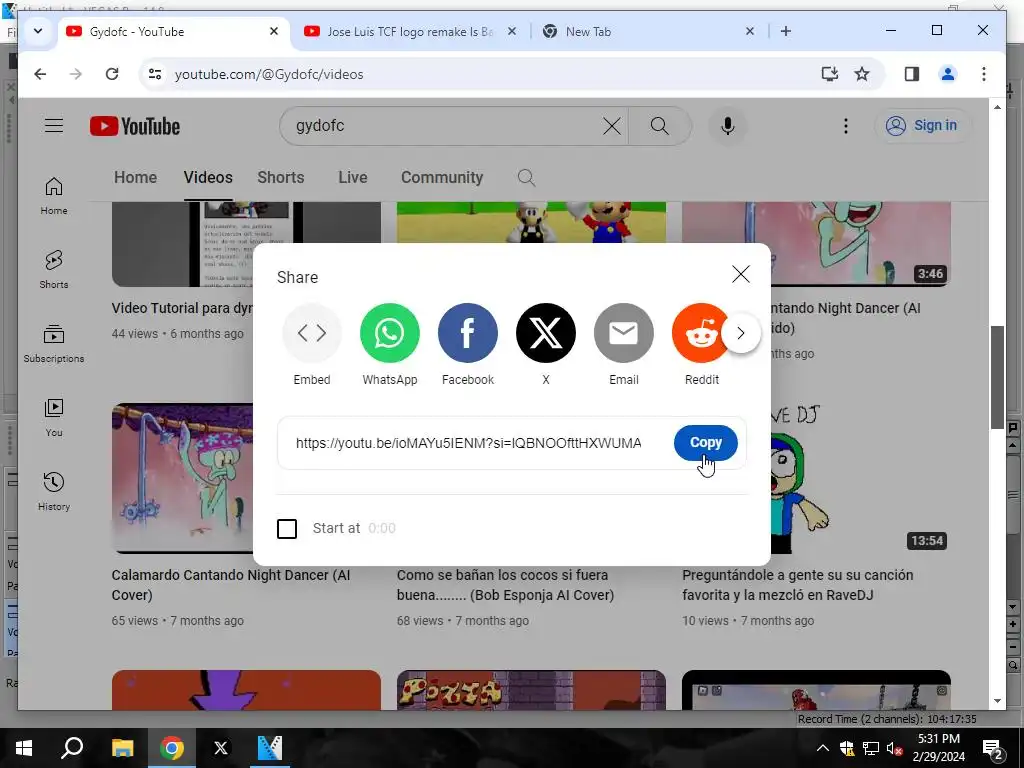
Task: Go to the YouTube logo home
Action: click(x=135, y=126)
